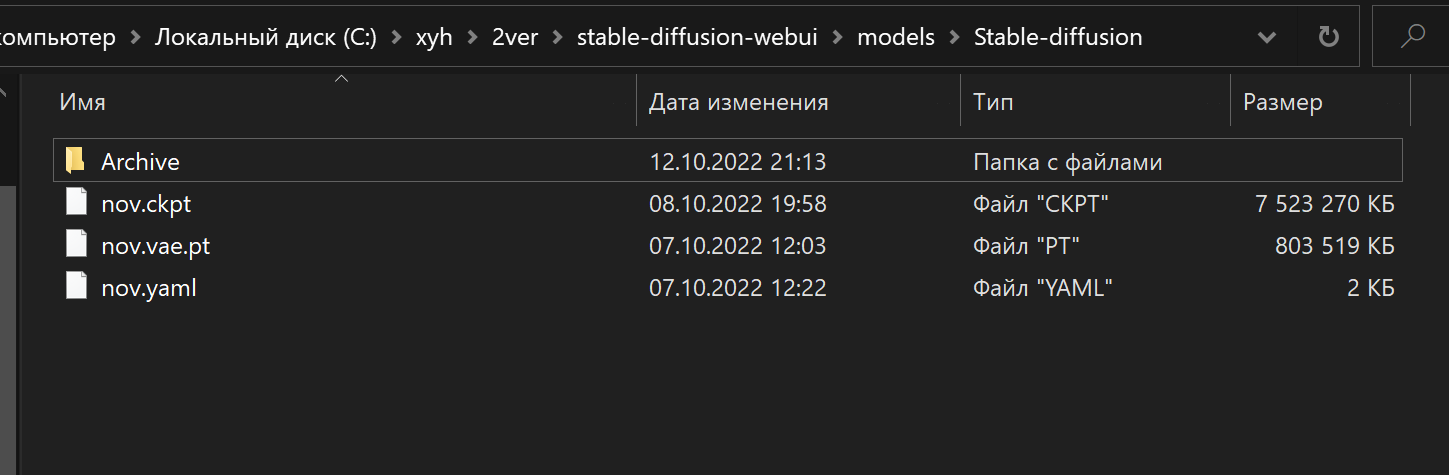
Task: Sort by the Размер column header
Action: 1283,101
